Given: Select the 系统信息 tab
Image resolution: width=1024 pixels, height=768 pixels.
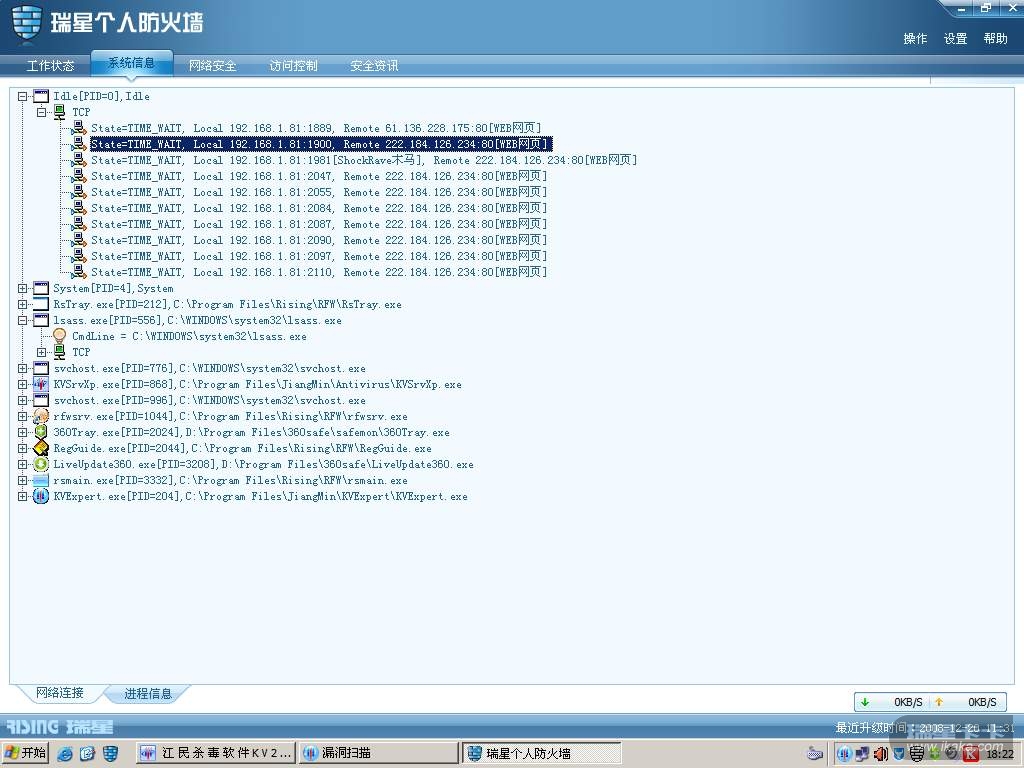Looking at the screenshot, I should coord(131,63).
